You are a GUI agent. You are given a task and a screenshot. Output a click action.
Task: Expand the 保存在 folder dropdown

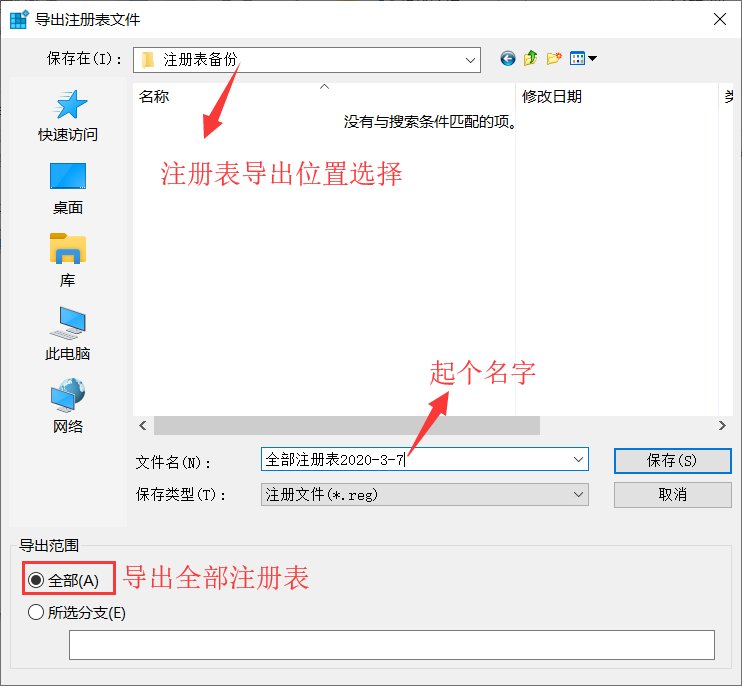click(470, 60)
